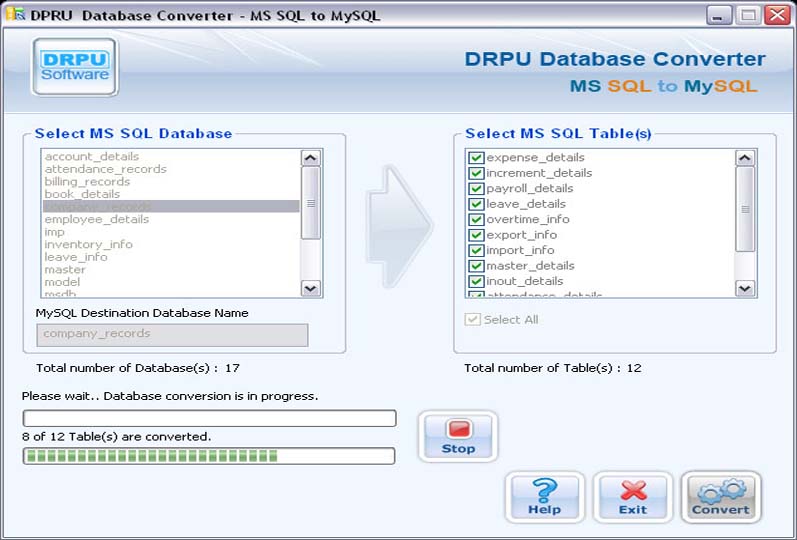Viewport: 797px width, 540px height.
Task: Toggle the payroll_details checkbox
Action: (476, 189)
